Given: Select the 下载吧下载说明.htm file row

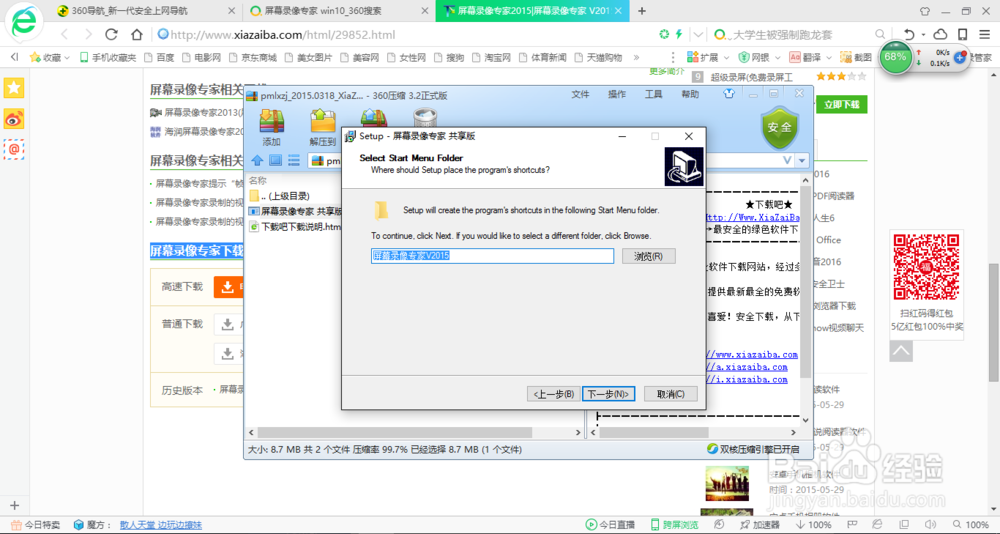Looking at the screenshot, I should pyautogui.click(x=296, y=226).
